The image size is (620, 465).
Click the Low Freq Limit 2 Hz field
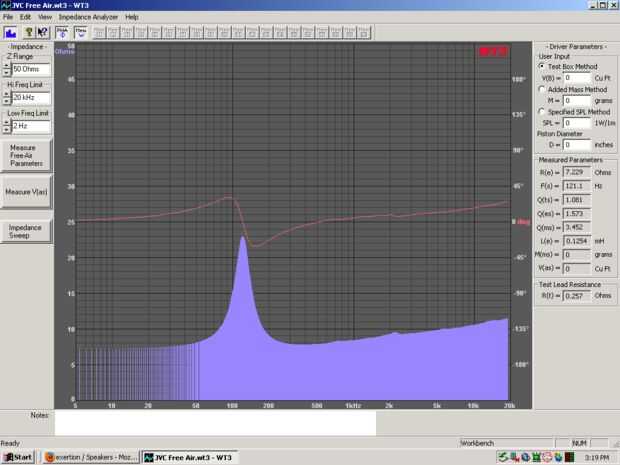tap(31, 126)
